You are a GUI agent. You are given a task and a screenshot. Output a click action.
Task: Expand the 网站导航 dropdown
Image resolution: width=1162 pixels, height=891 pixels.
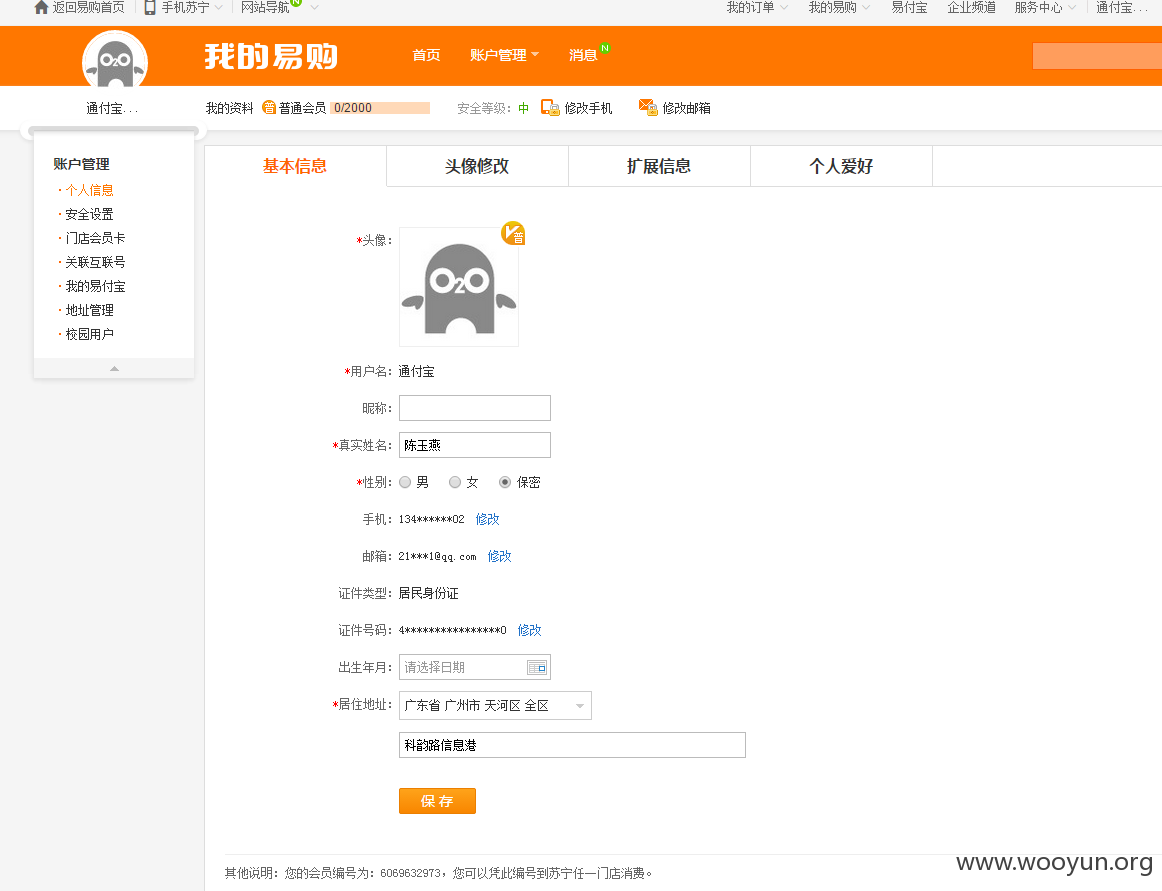pos(314,7)
